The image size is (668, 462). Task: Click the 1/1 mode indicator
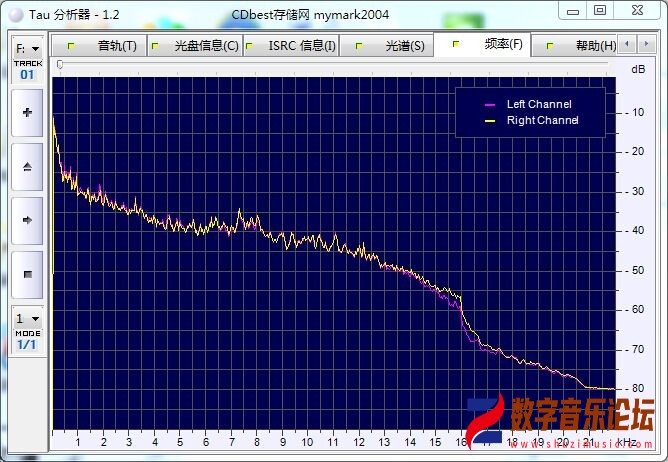(27, 345)
